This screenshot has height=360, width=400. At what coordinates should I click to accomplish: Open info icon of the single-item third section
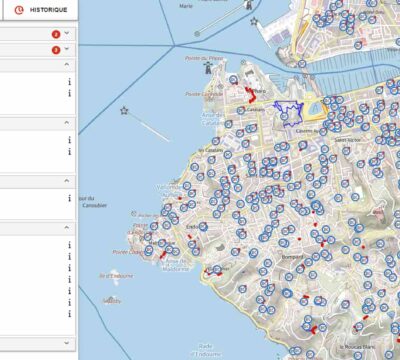[x=69, y=198]
